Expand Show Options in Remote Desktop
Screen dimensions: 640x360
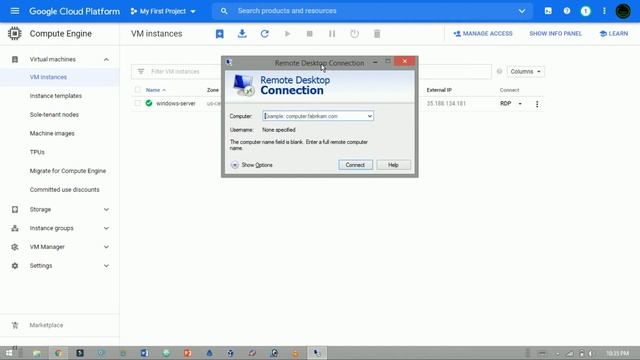[252, 165]
